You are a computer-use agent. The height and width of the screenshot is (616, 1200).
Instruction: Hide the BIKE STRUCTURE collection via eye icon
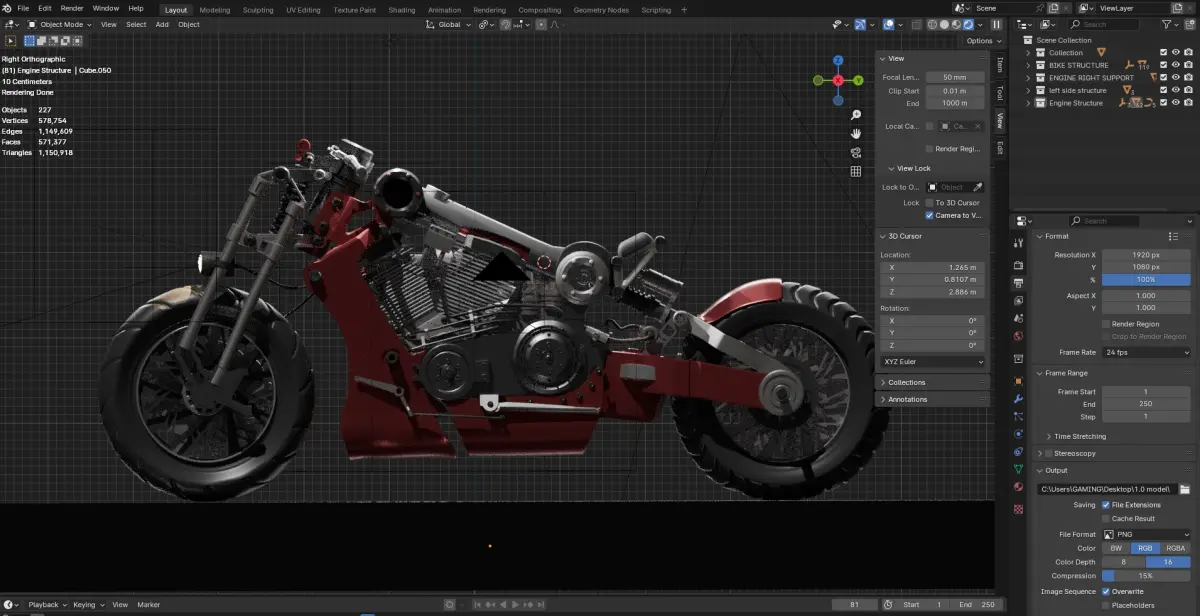1175,65
